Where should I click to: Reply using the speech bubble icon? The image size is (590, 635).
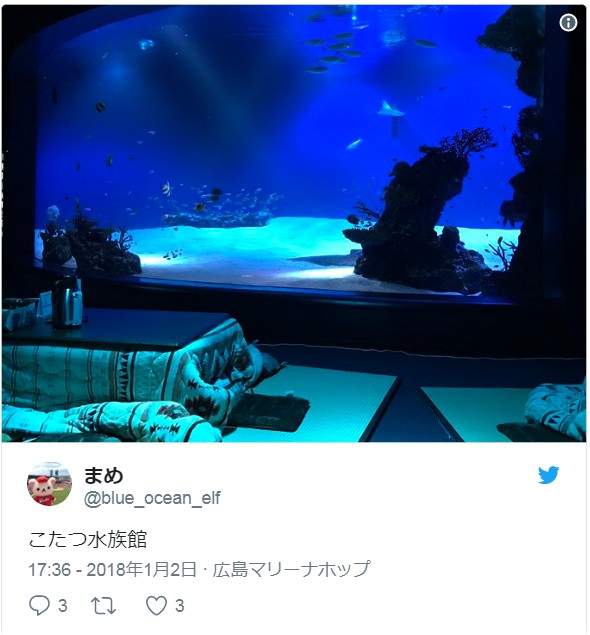pos(39,605)
